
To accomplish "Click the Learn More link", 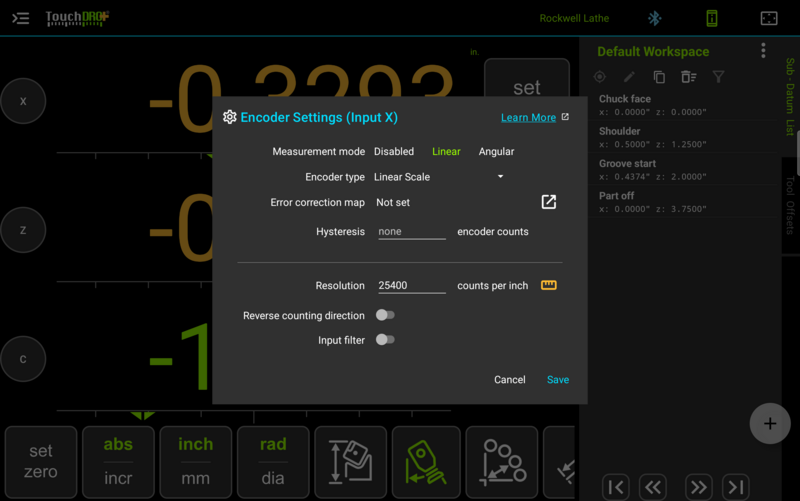I will point(529,117).
